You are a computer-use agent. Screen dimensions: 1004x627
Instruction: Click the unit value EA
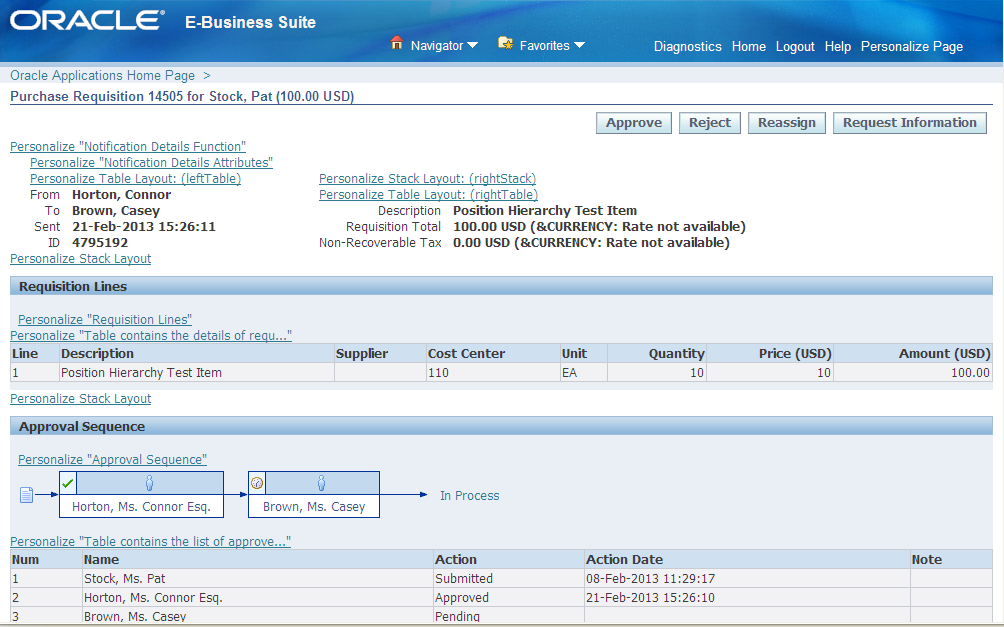point(569,373)
